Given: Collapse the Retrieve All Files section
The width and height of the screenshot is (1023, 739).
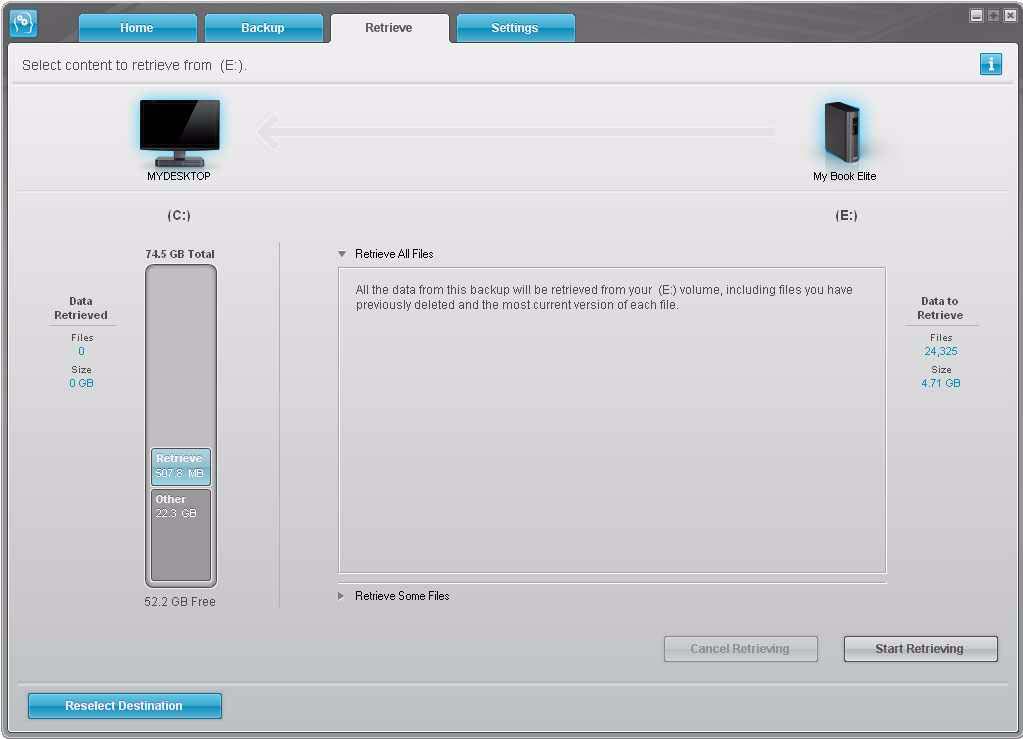Looking at the screenshot, I should [x=342, y=254].
